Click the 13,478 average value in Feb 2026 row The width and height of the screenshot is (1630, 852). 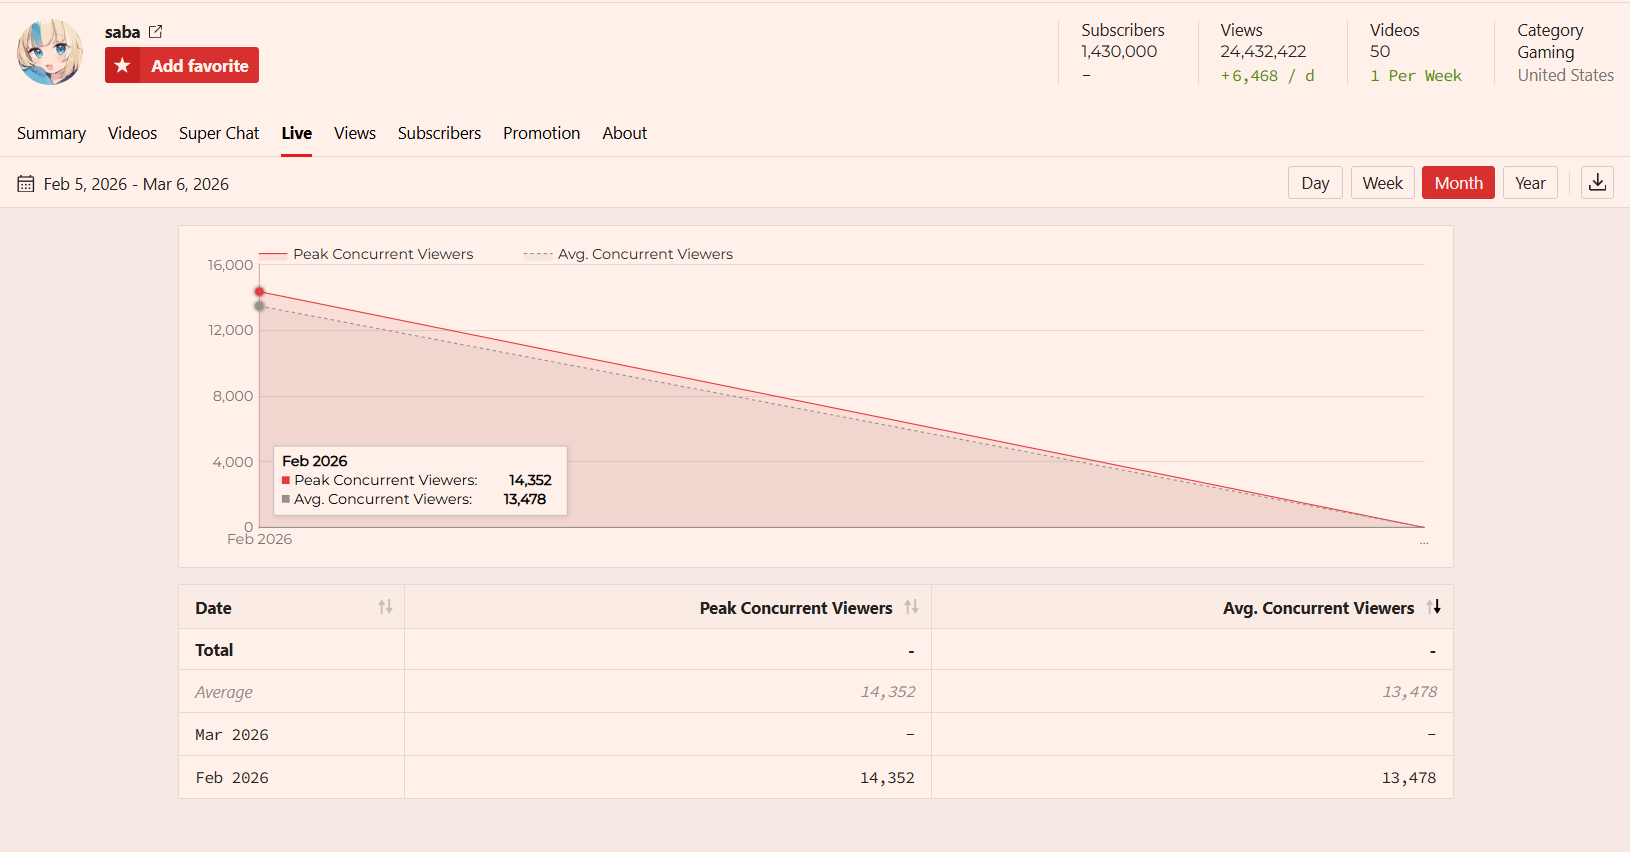click(x=1409, y=778)
